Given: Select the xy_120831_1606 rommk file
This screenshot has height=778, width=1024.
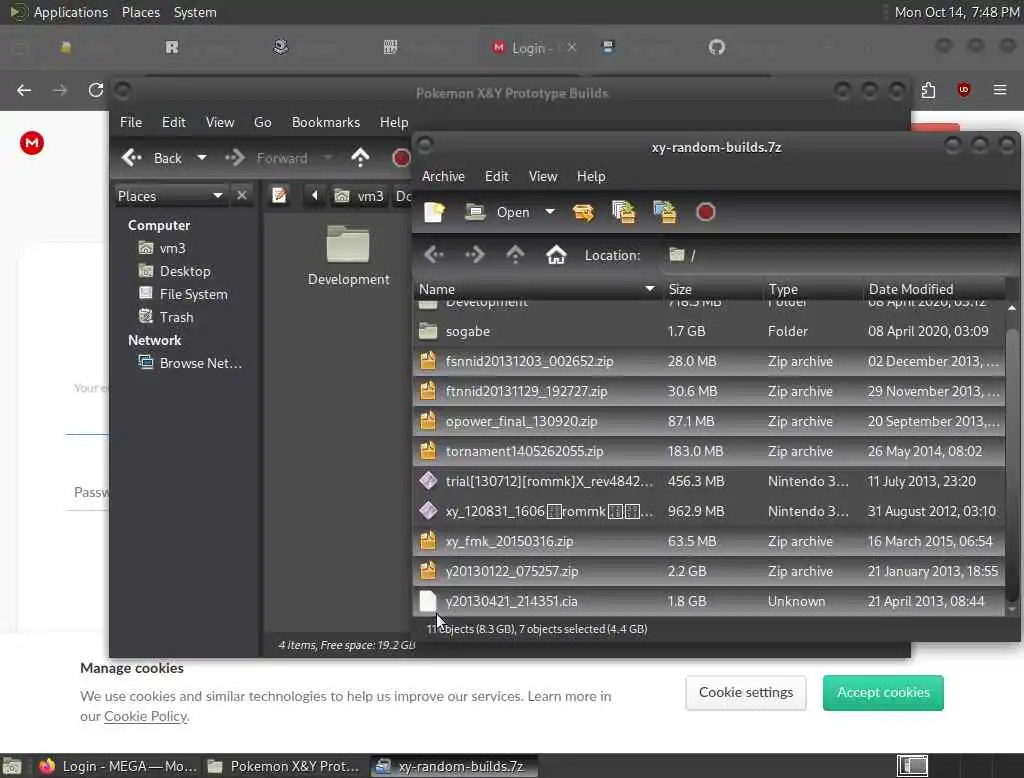Looking at the screenshot, I should coord(709,511).
